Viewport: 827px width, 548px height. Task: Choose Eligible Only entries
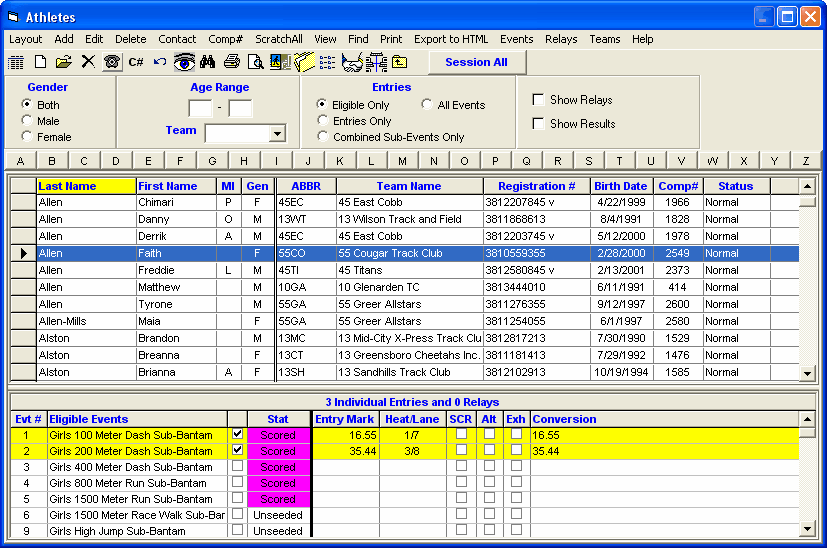point(322,104)
